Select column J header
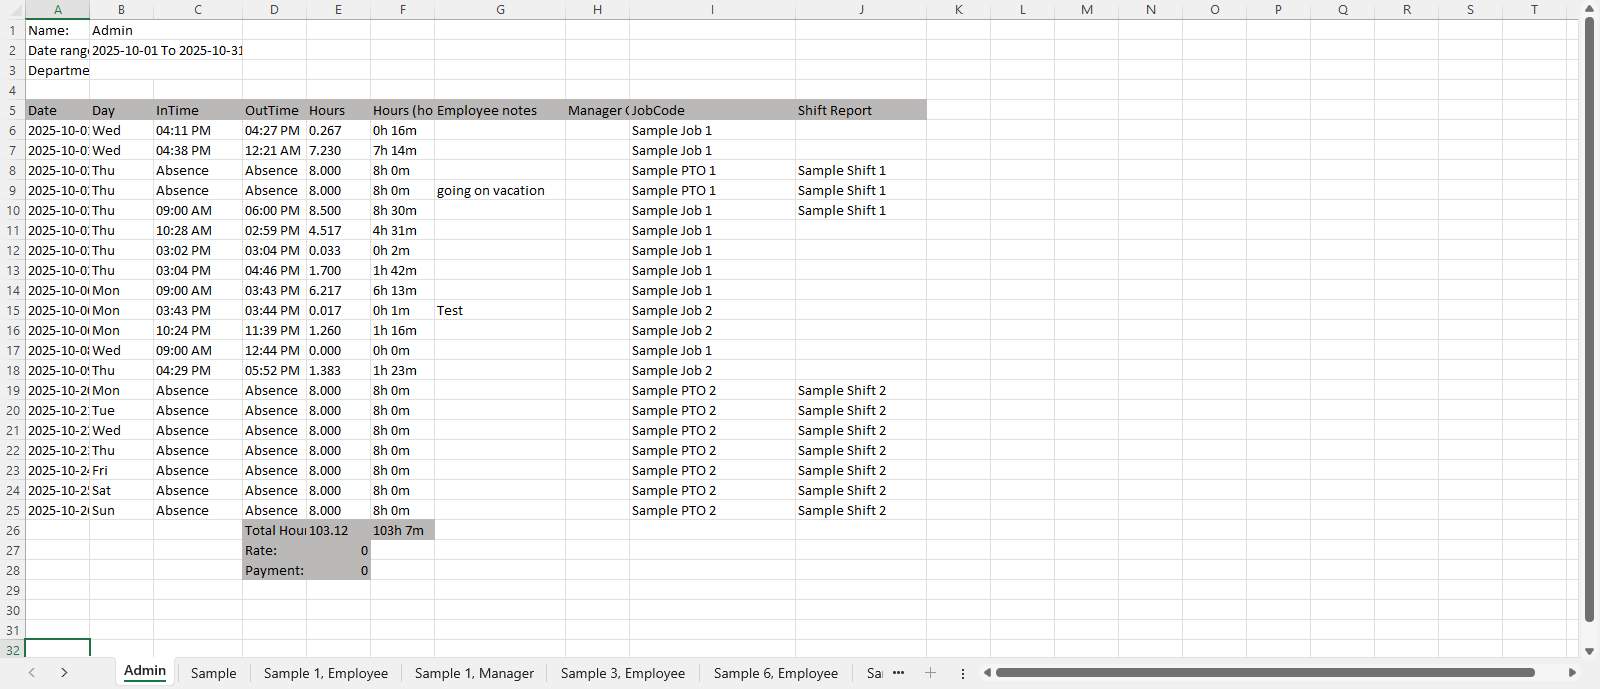Viewport: 1600px width, 689px height. (860, 9)
